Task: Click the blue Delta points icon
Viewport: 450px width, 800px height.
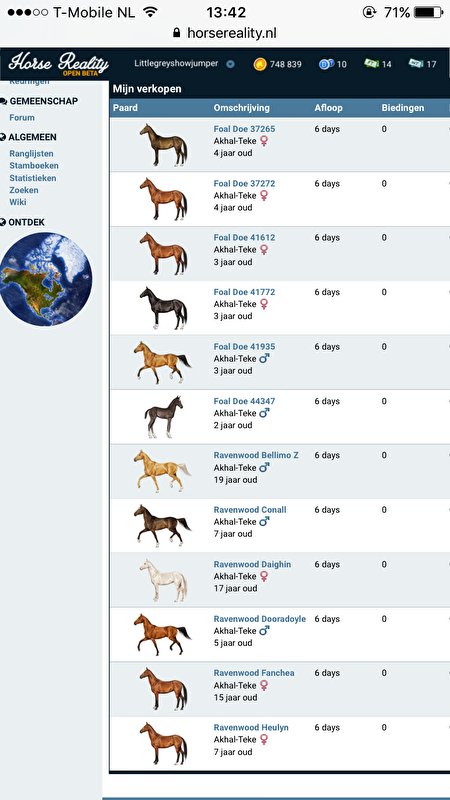Action: click(x=327, y=64)
